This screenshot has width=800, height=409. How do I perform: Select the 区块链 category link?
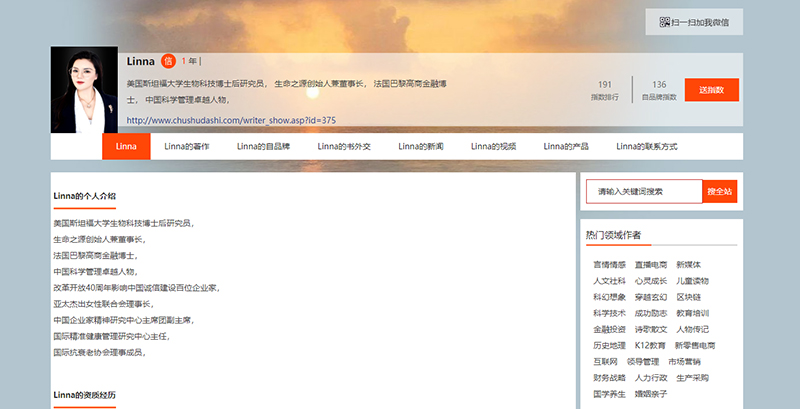click(688, 297)
